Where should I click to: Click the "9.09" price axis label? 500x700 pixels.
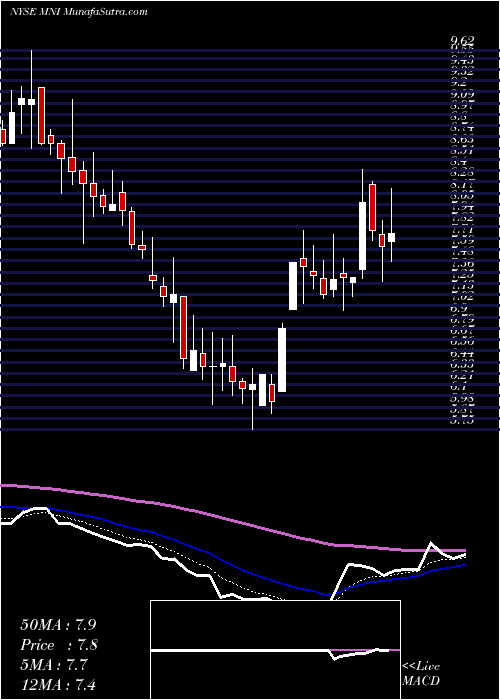click(462, 95)
